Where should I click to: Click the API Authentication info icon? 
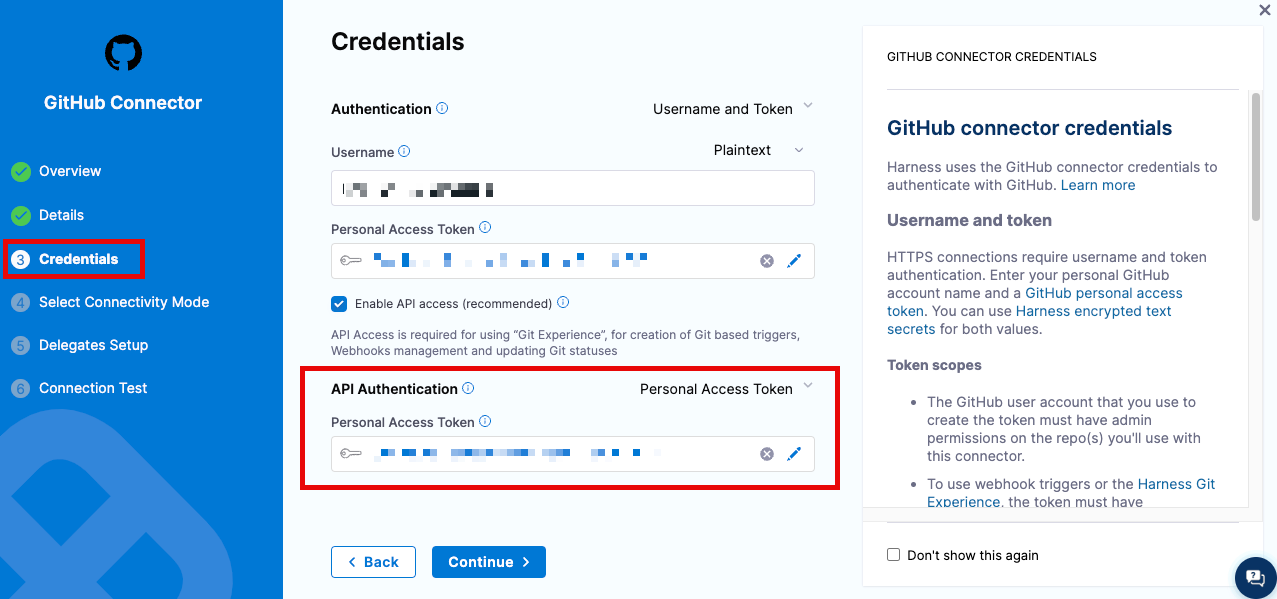[468, 388]
